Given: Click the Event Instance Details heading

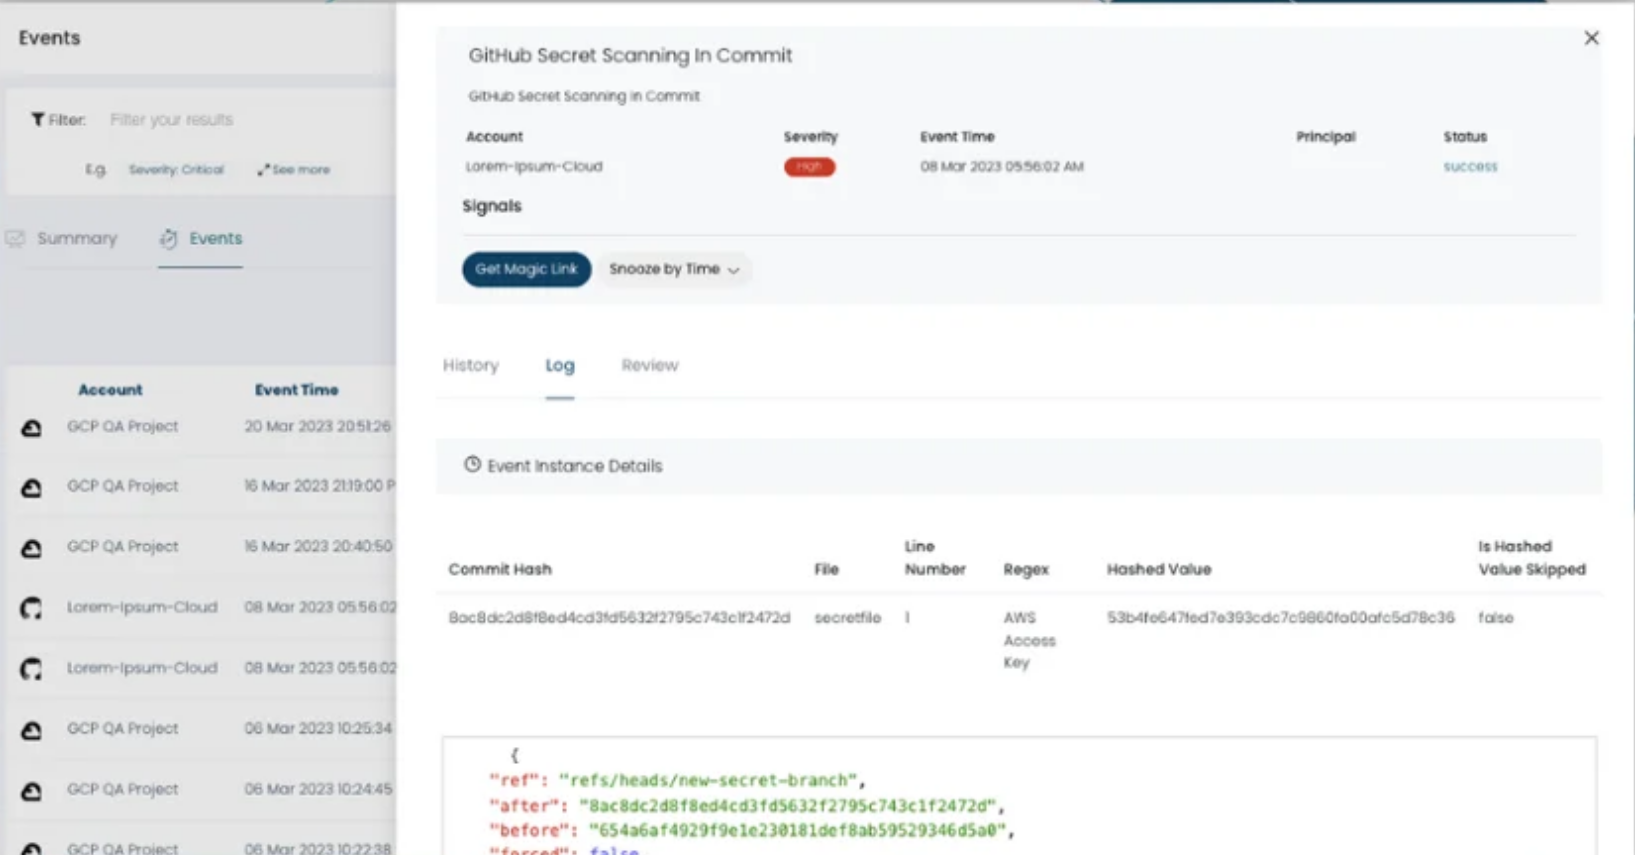Looking at the screenshot, I should pyautogui.click(x=575, y=466).
